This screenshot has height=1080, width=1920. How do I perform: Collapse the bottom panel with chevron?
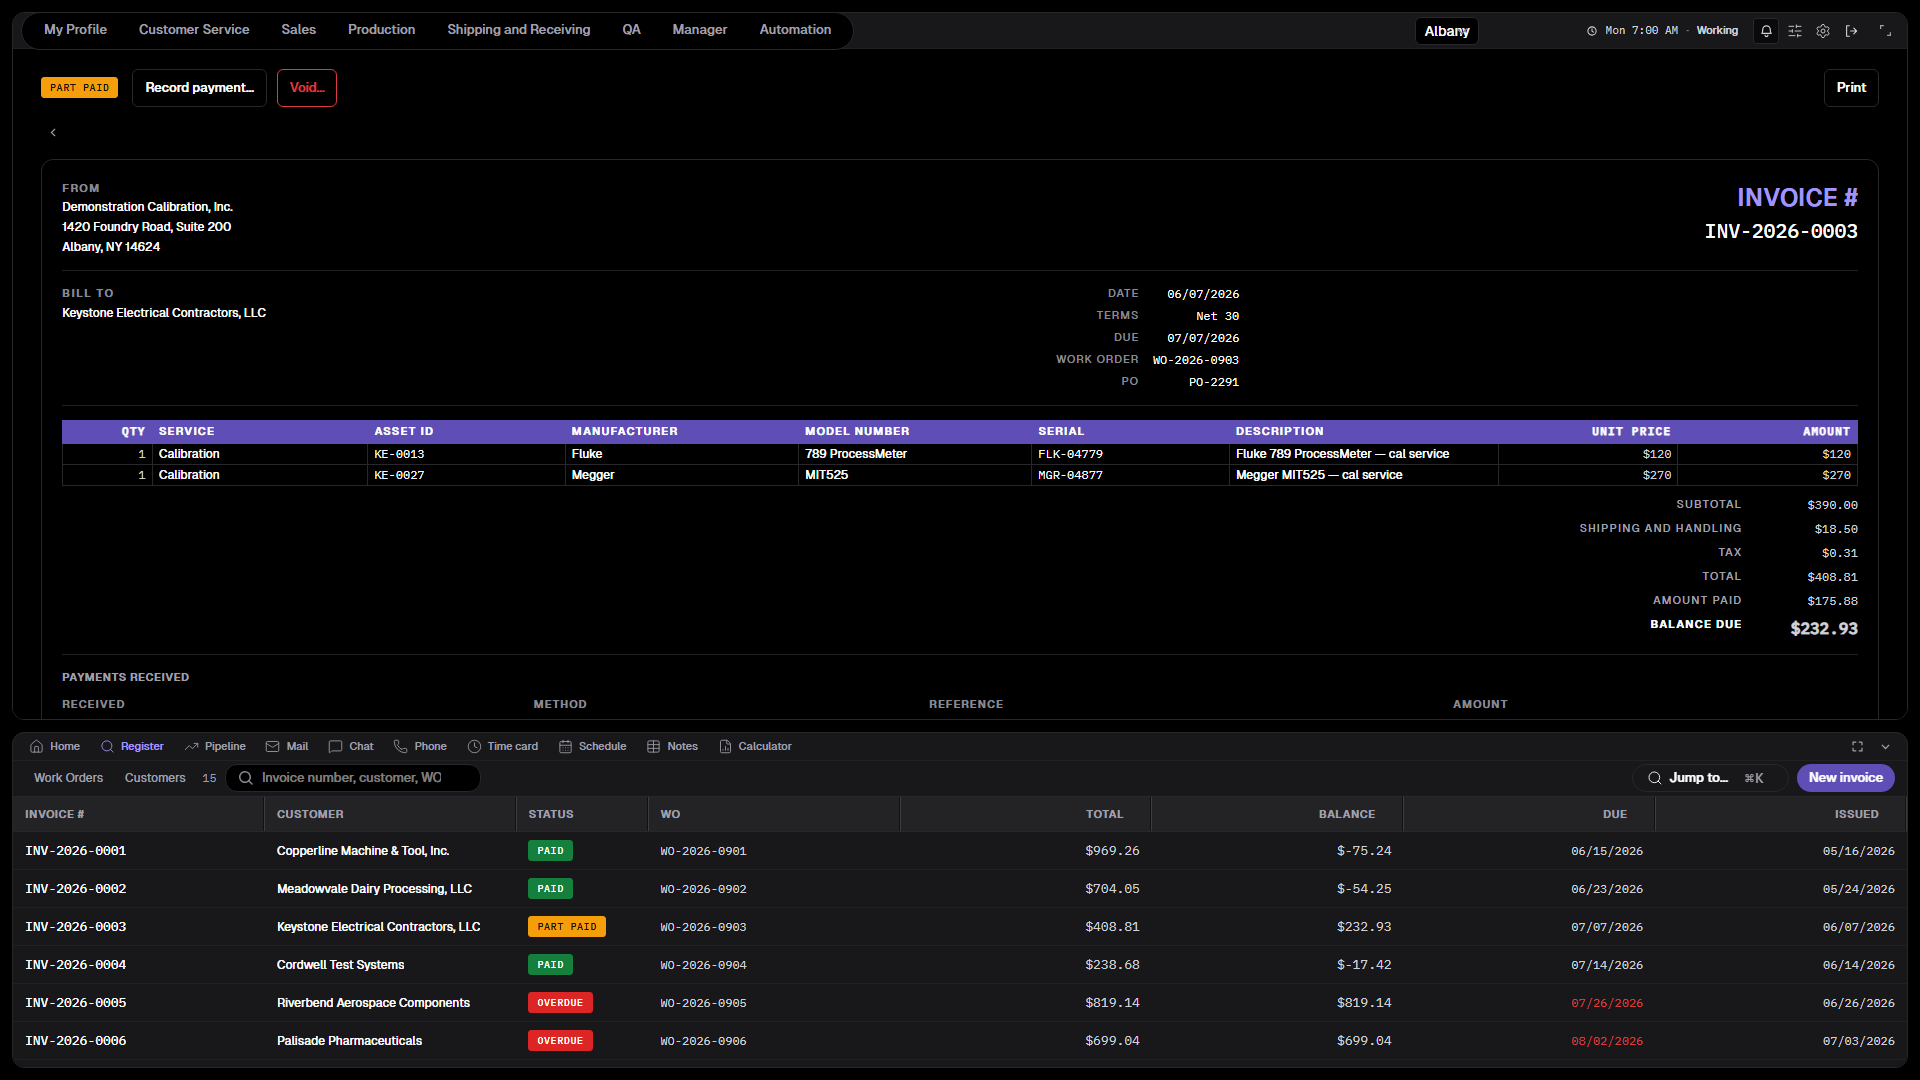1885,747
